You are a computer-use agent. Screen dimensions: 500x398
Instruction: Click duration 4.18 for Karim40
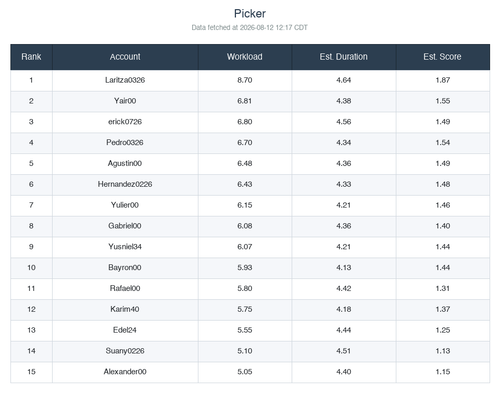click(x=344, y=309)
